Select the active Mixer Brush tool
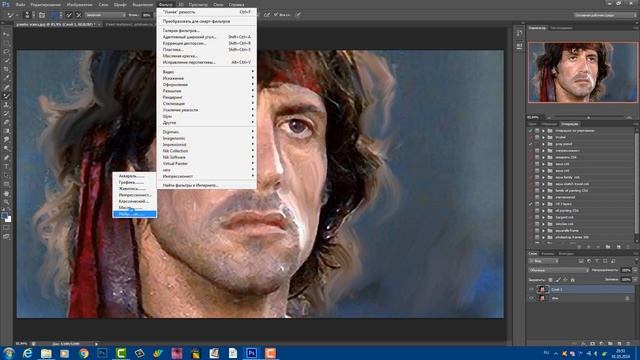This screenshot has height=360, width=640. (6, 96)
